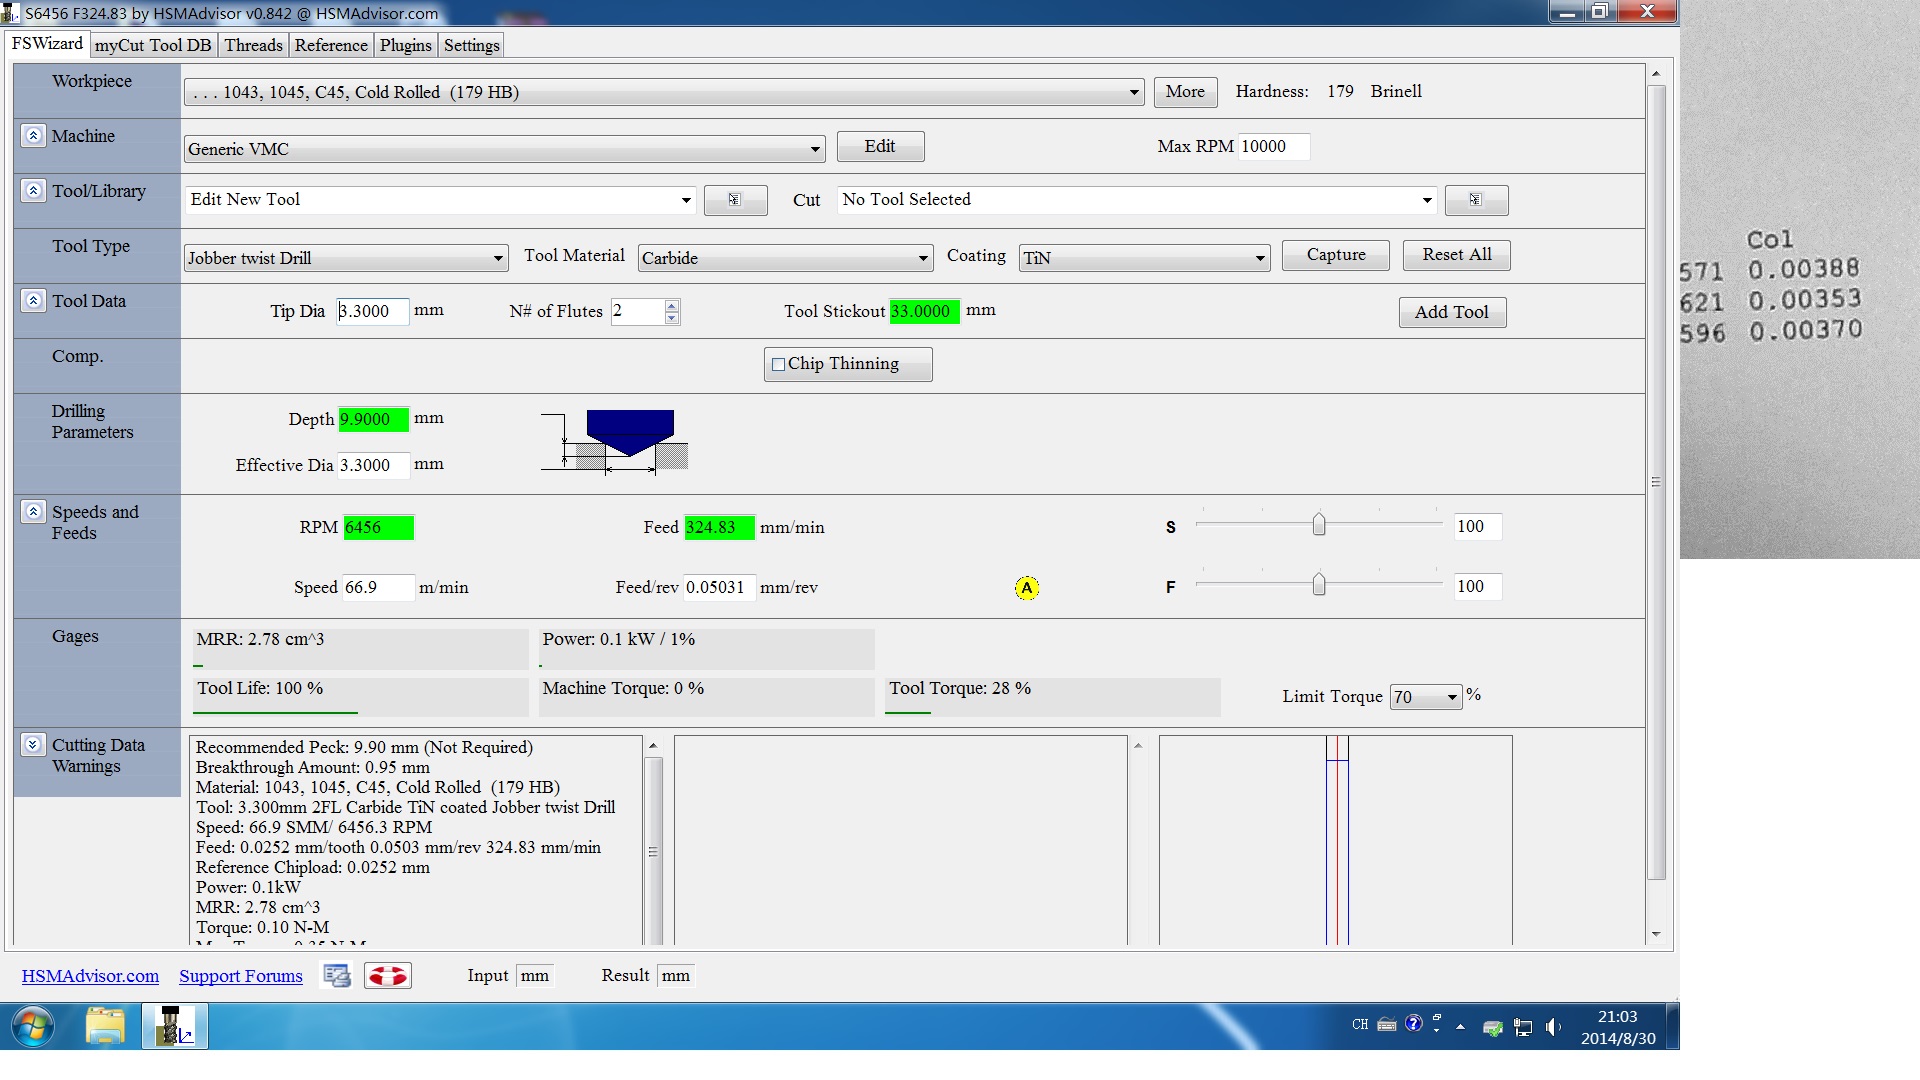Viewport: 1920px width, 1080px height.
Task: Click the volume speaker tray icon
Action: (x=1552, y=1027)
